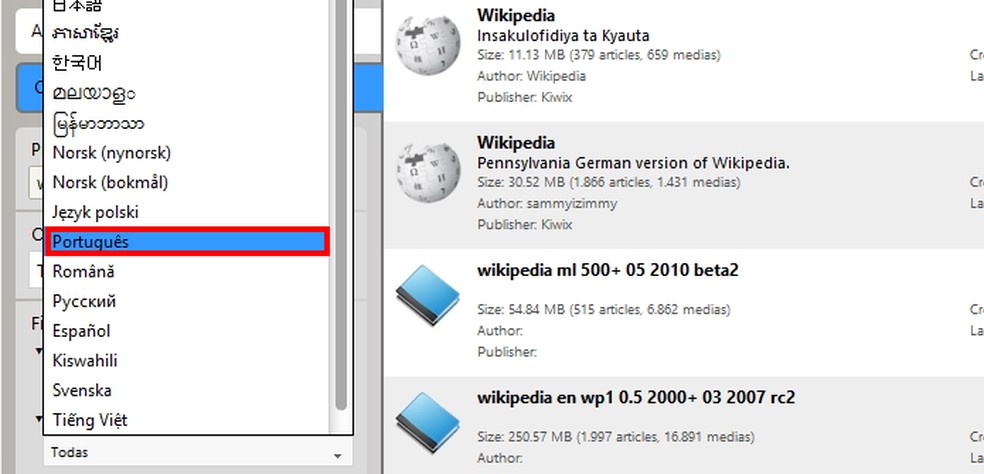Select wikipedia ml 500+ 05 2010 beta2 title
Viewport: 984px width, 474px height.
click(607, 270)
